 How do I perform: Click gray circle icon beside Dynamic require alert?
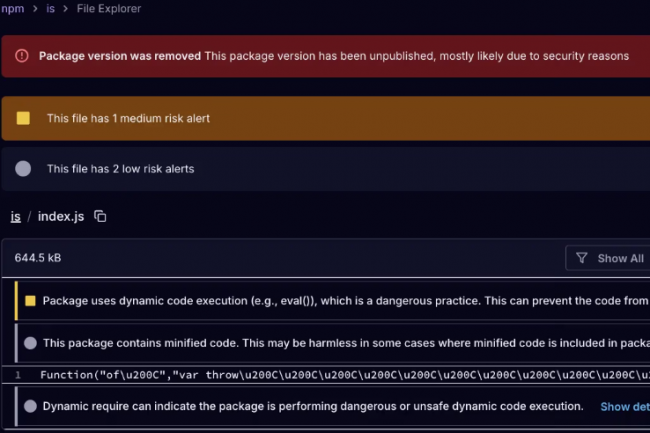(x=30, y=406)
